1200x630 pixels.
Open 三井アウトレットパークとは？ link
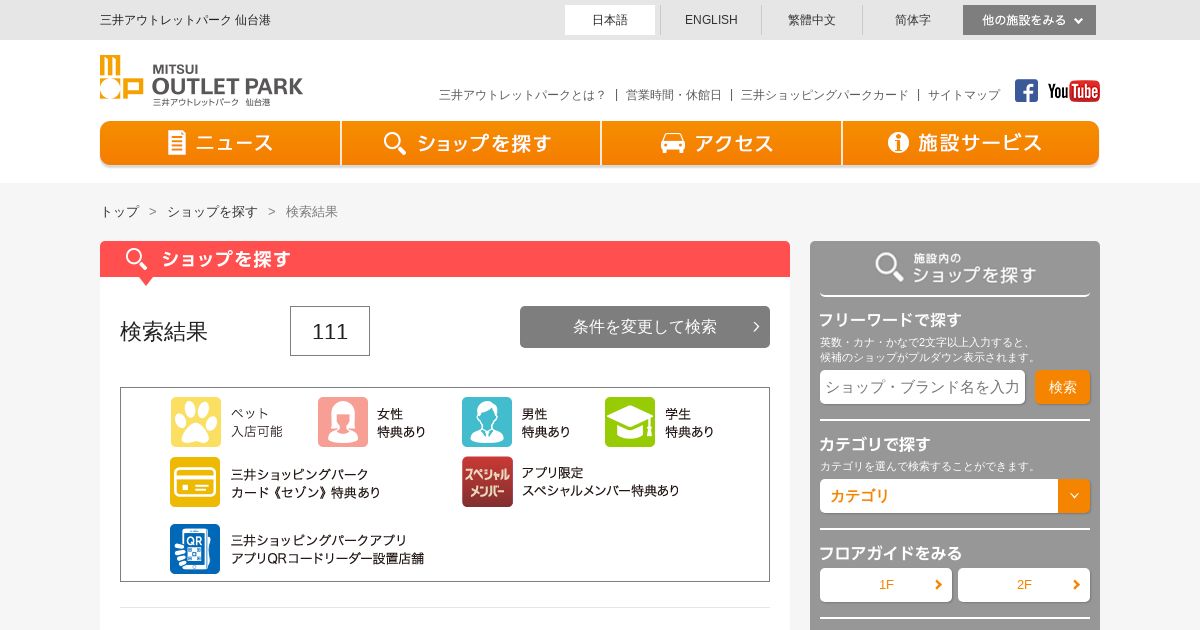click(522, 95)
